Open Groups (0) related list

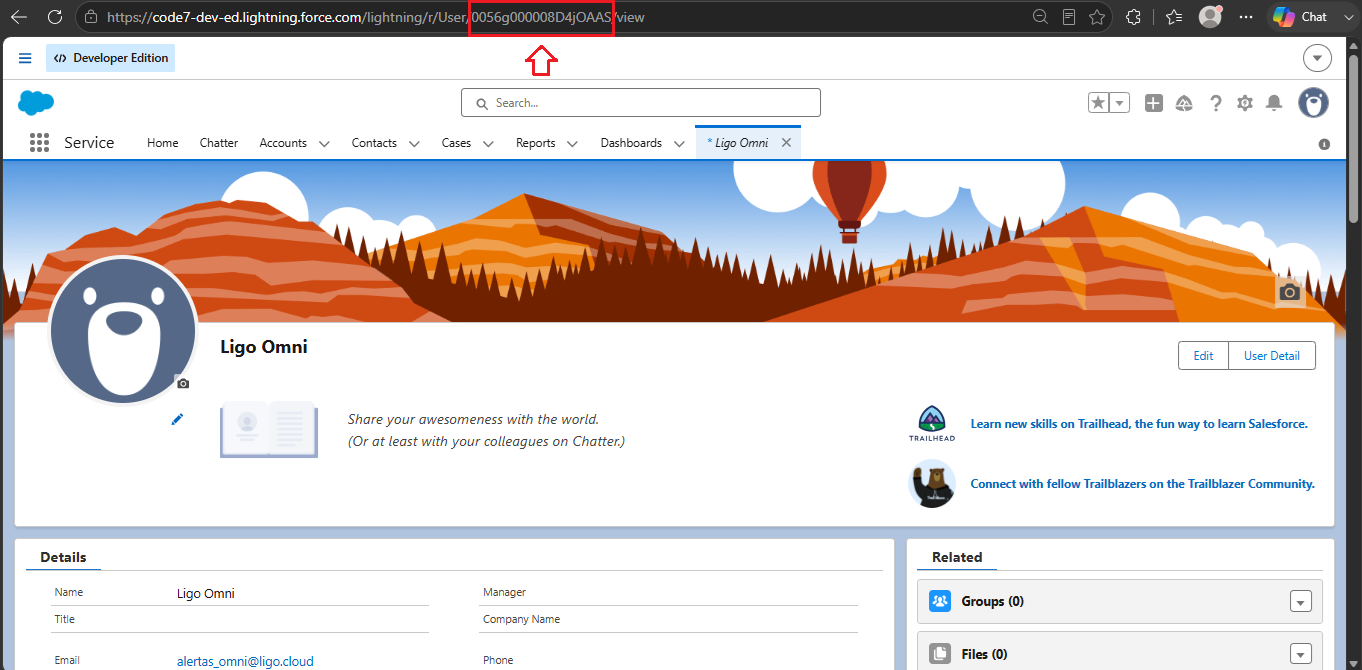[x=992, y=601]
